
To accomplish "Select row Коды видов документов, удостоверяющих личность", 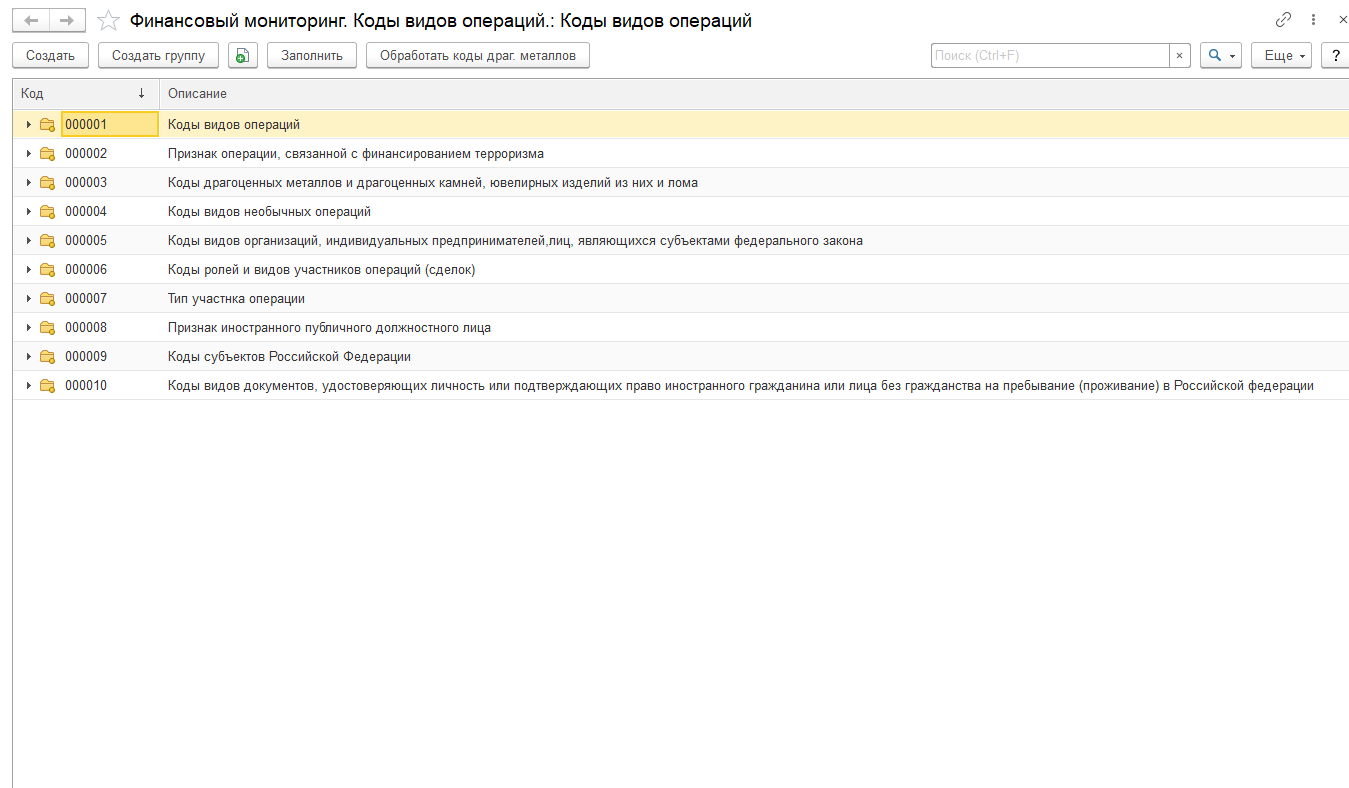I will coord(680,386).
